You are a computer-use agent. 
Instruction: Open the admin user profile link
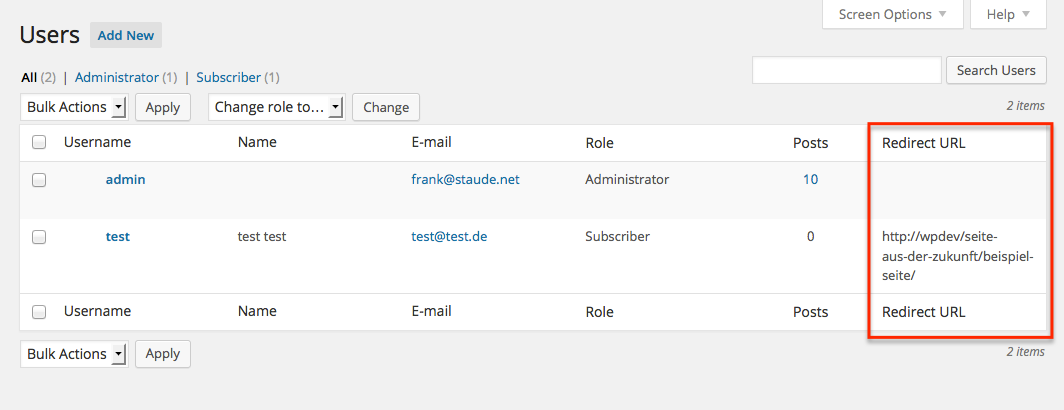126,180
